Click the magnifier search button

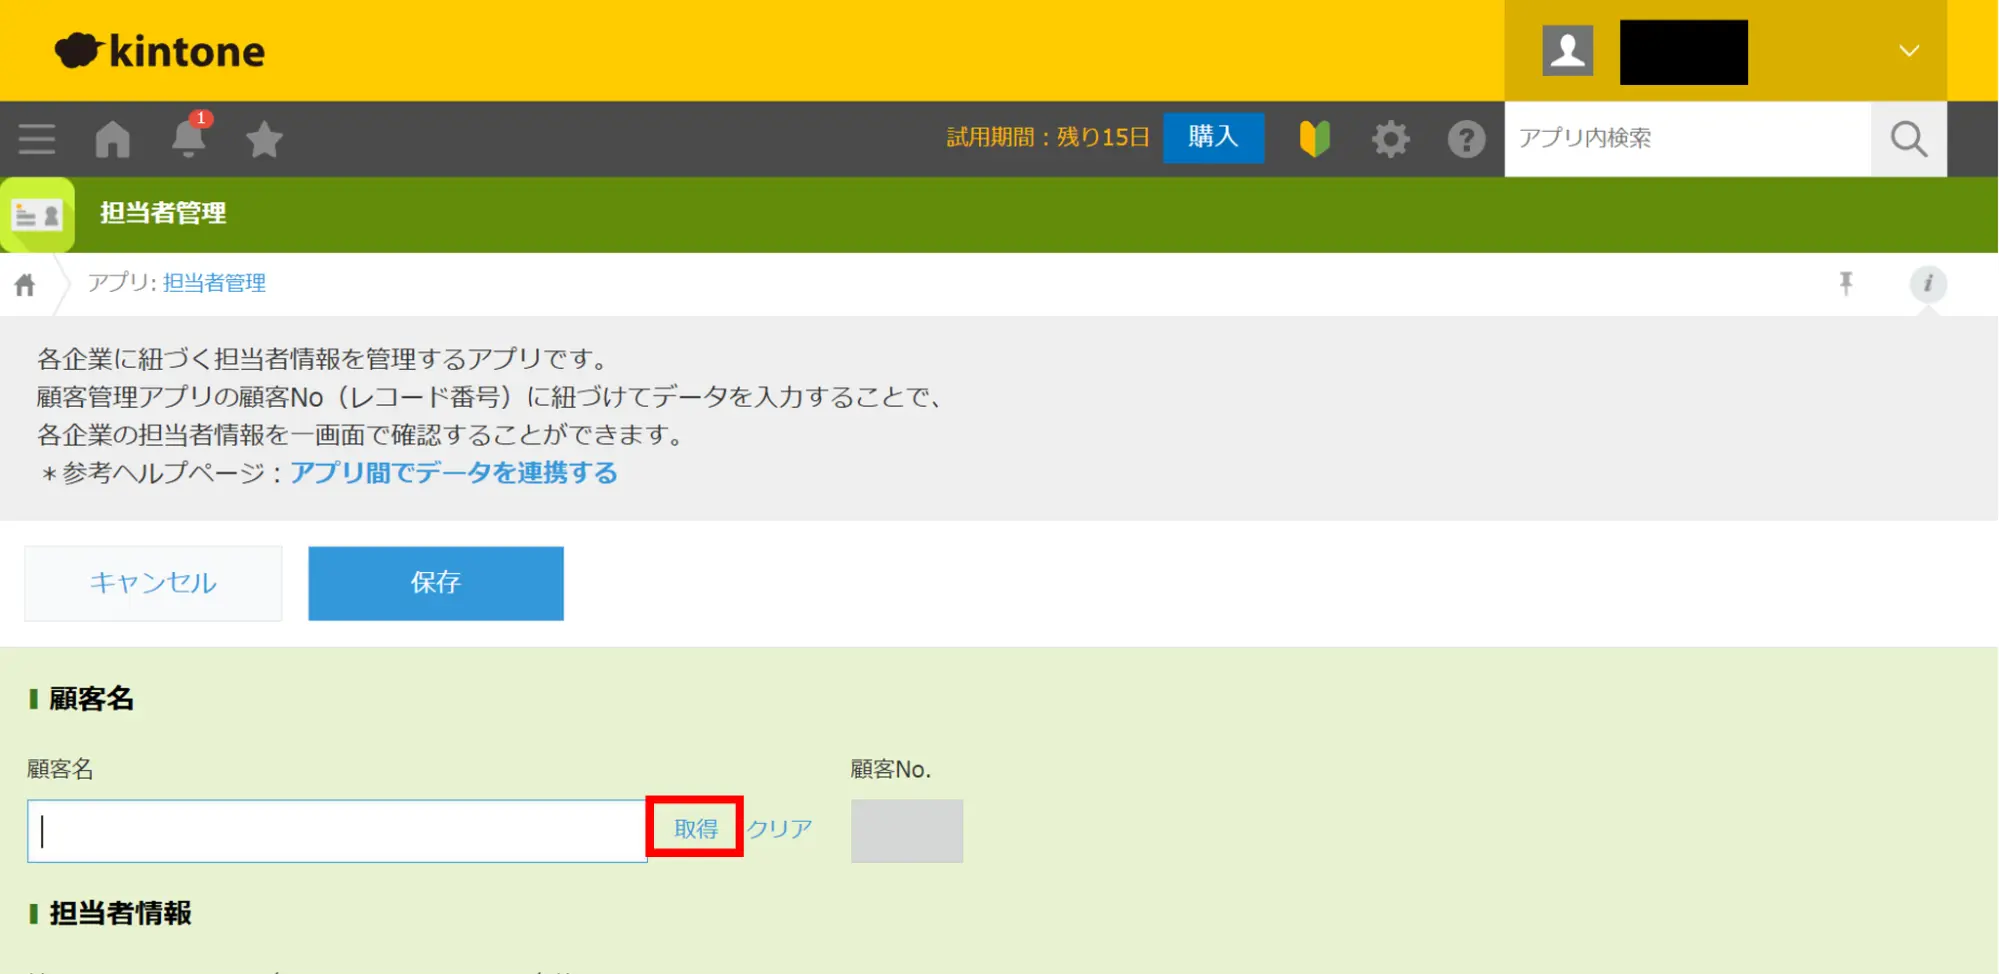click(1908, 139)
